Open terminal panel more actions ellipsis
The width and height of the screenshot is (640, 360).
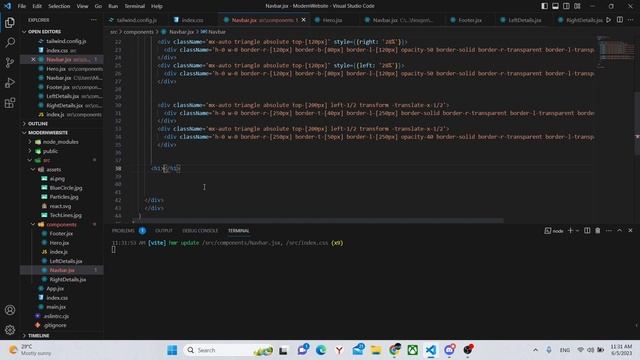pos(609,231)
